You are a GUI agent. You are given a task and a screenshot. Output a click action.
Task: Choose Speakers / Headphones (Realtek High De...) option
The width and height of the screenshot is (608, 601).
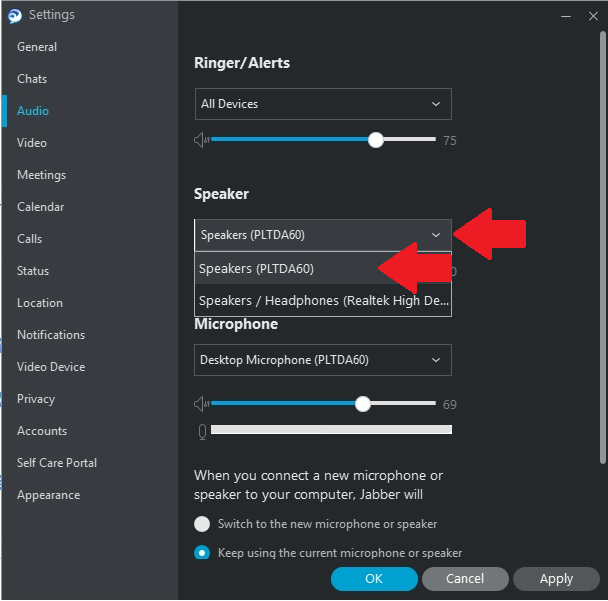coord(323,300)
